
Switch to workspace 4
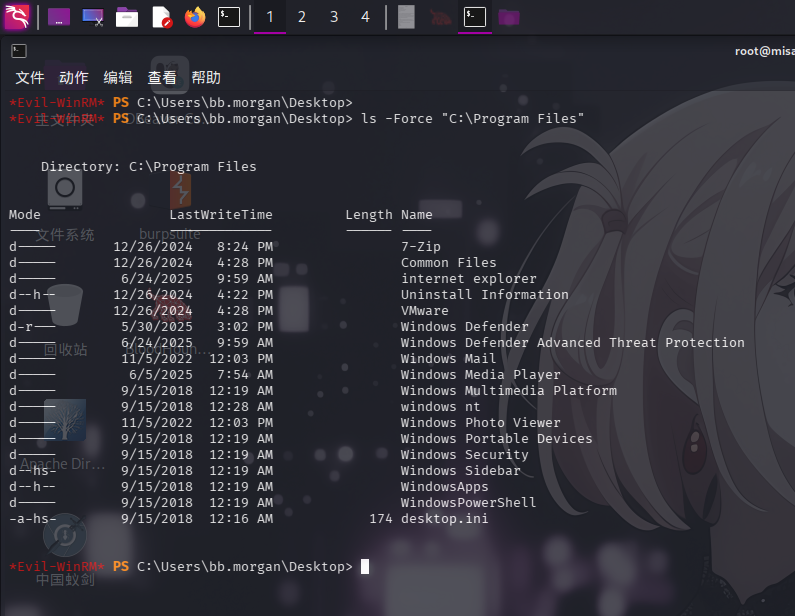pyautogui.click(x=366, y=17)
